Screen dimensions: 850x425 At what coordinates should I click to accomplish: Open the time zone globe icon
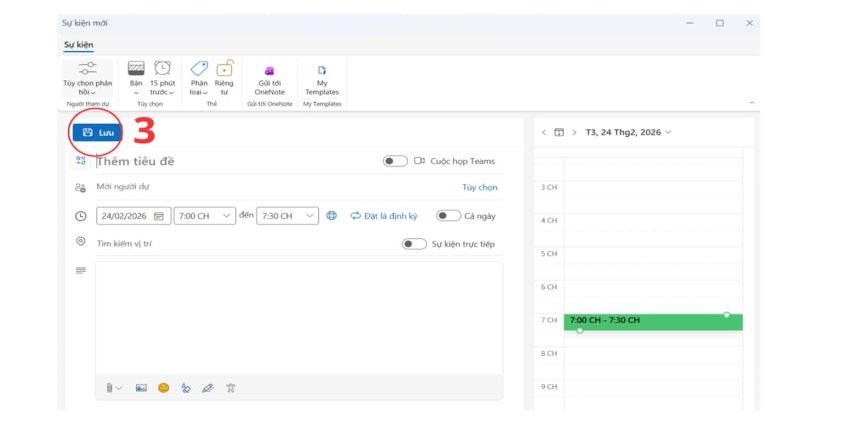tap(331, 216)
